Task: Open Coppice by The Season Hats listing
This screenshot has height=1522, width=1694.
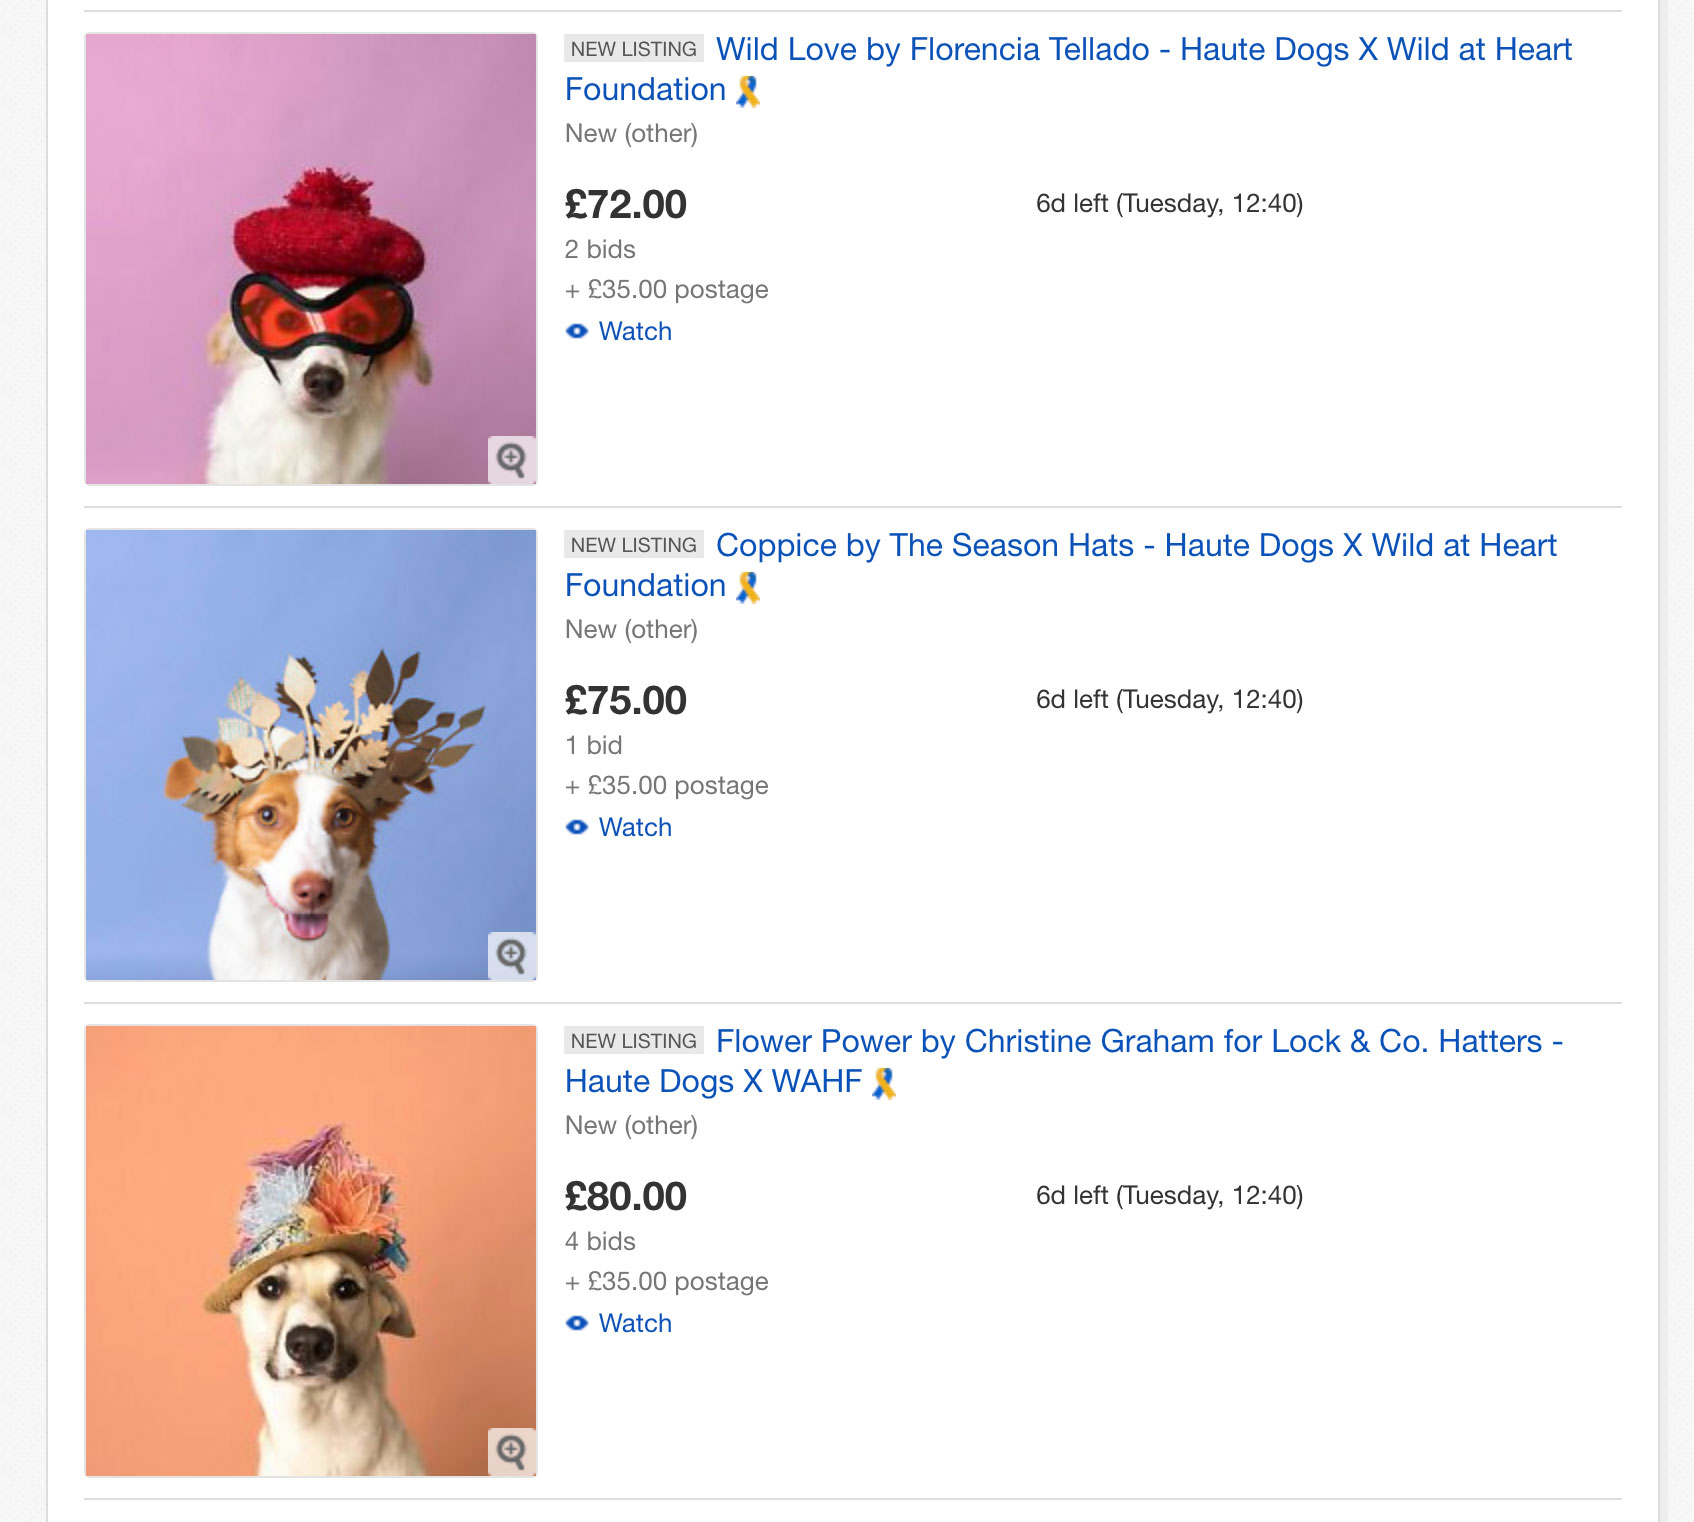Action: click(x=1061, y=565)
